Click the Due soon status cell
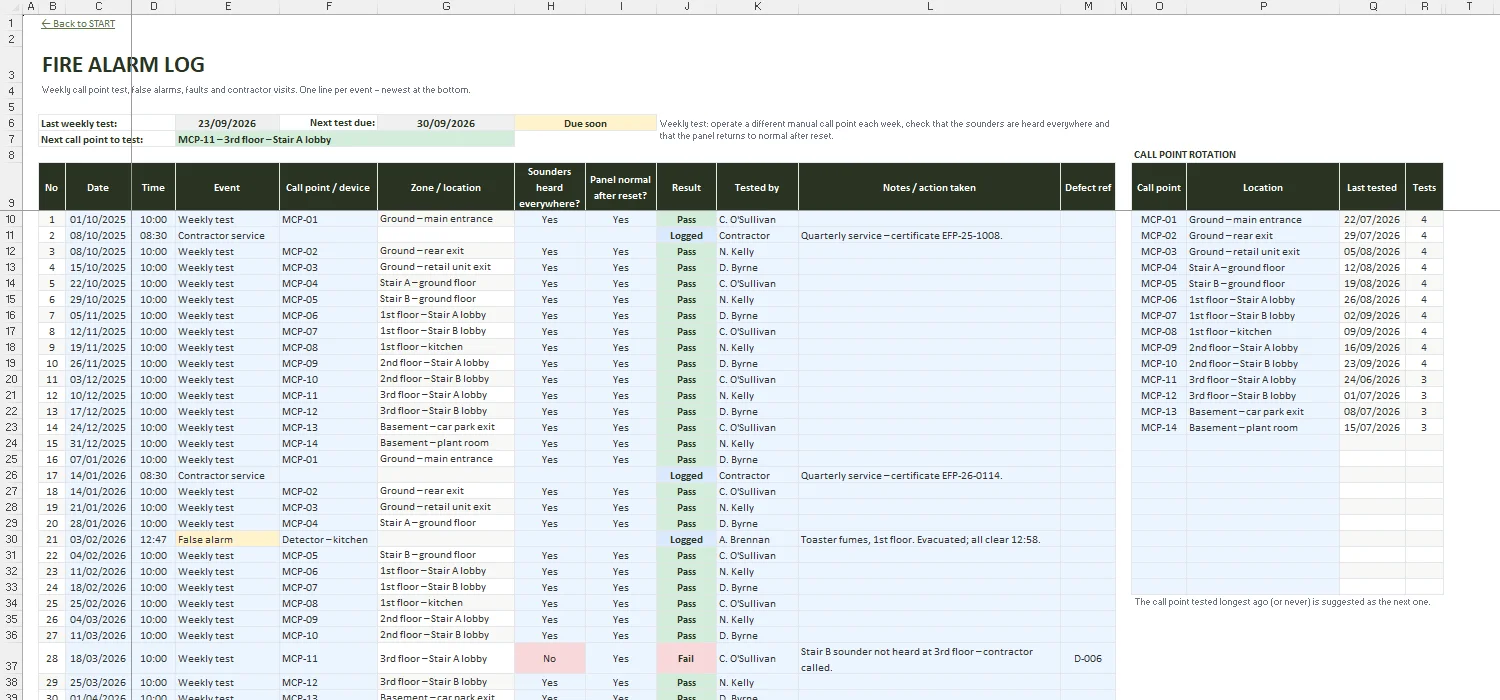 (585, 123)
